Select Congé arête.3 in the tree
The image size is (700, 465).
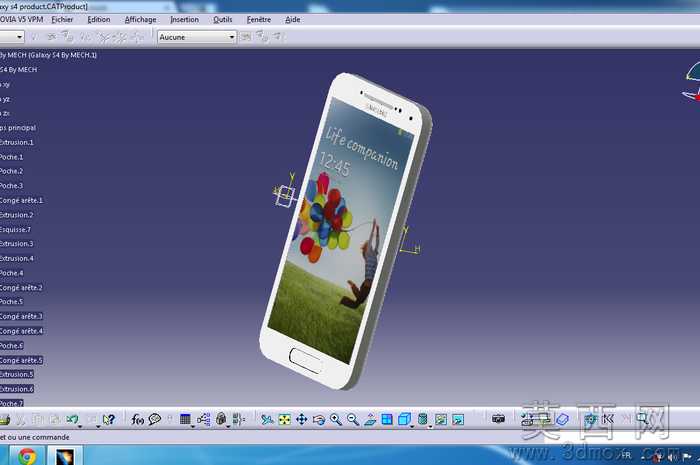click(x=21, y=317)
